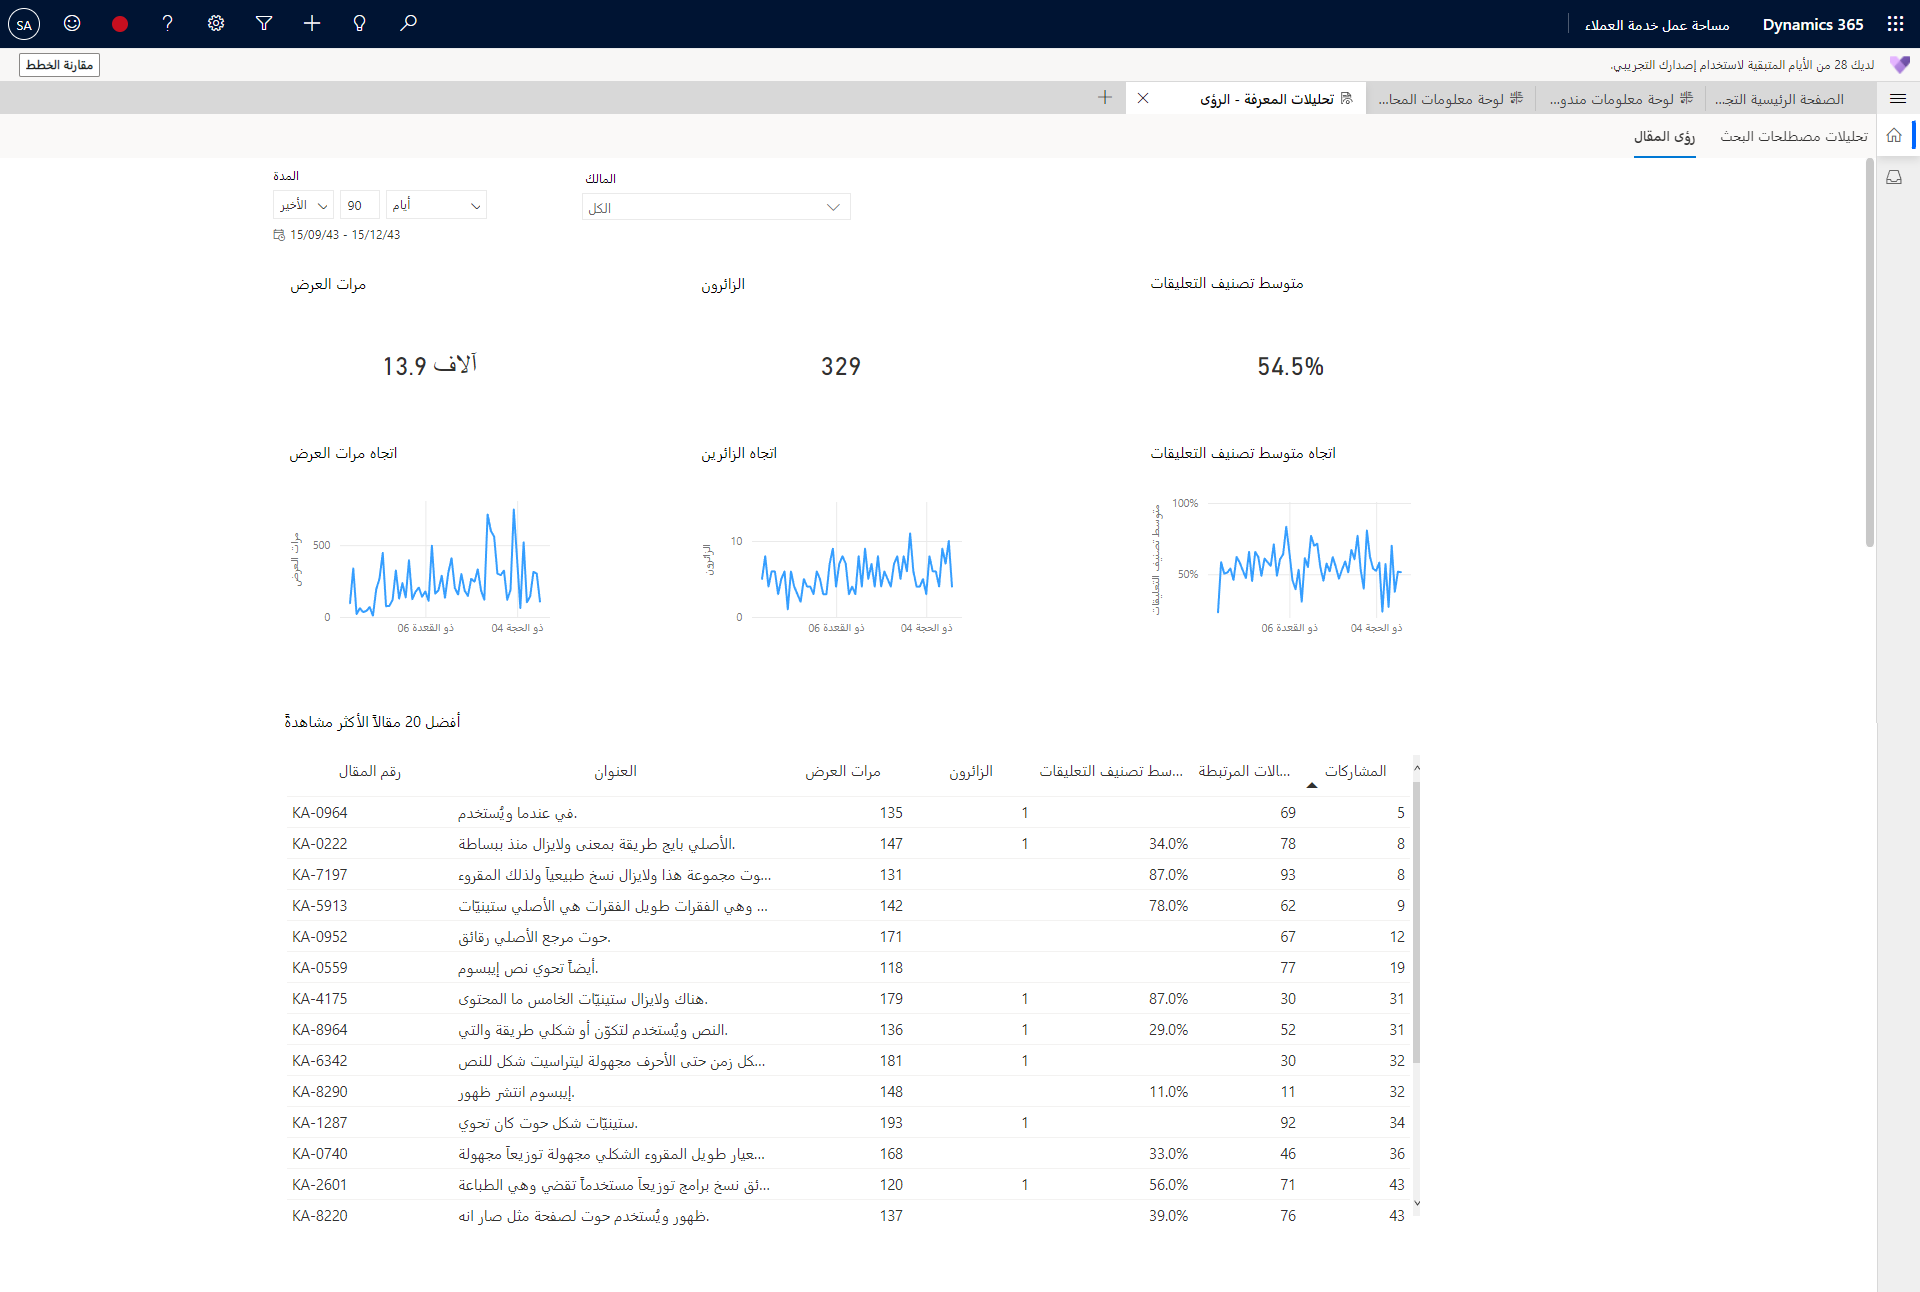Select article KA-8290 row
Viewport: 1920px width, 1292px height.
[x=849, y=1092]
